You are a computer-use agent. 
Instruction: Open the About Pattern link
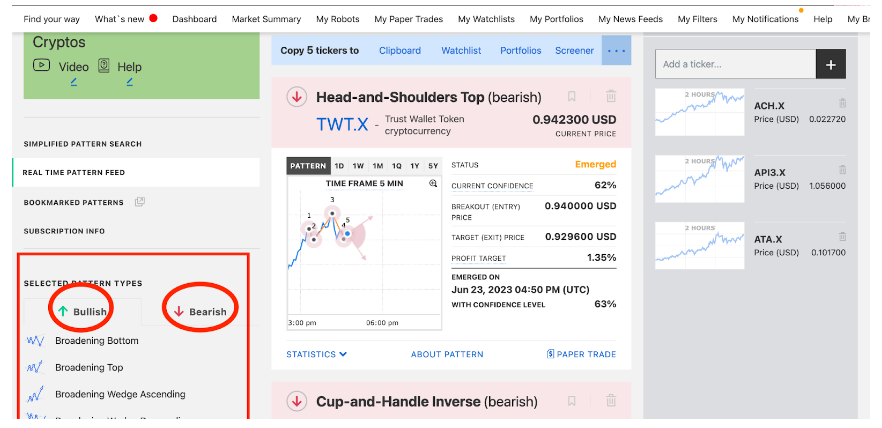point(447,354)
